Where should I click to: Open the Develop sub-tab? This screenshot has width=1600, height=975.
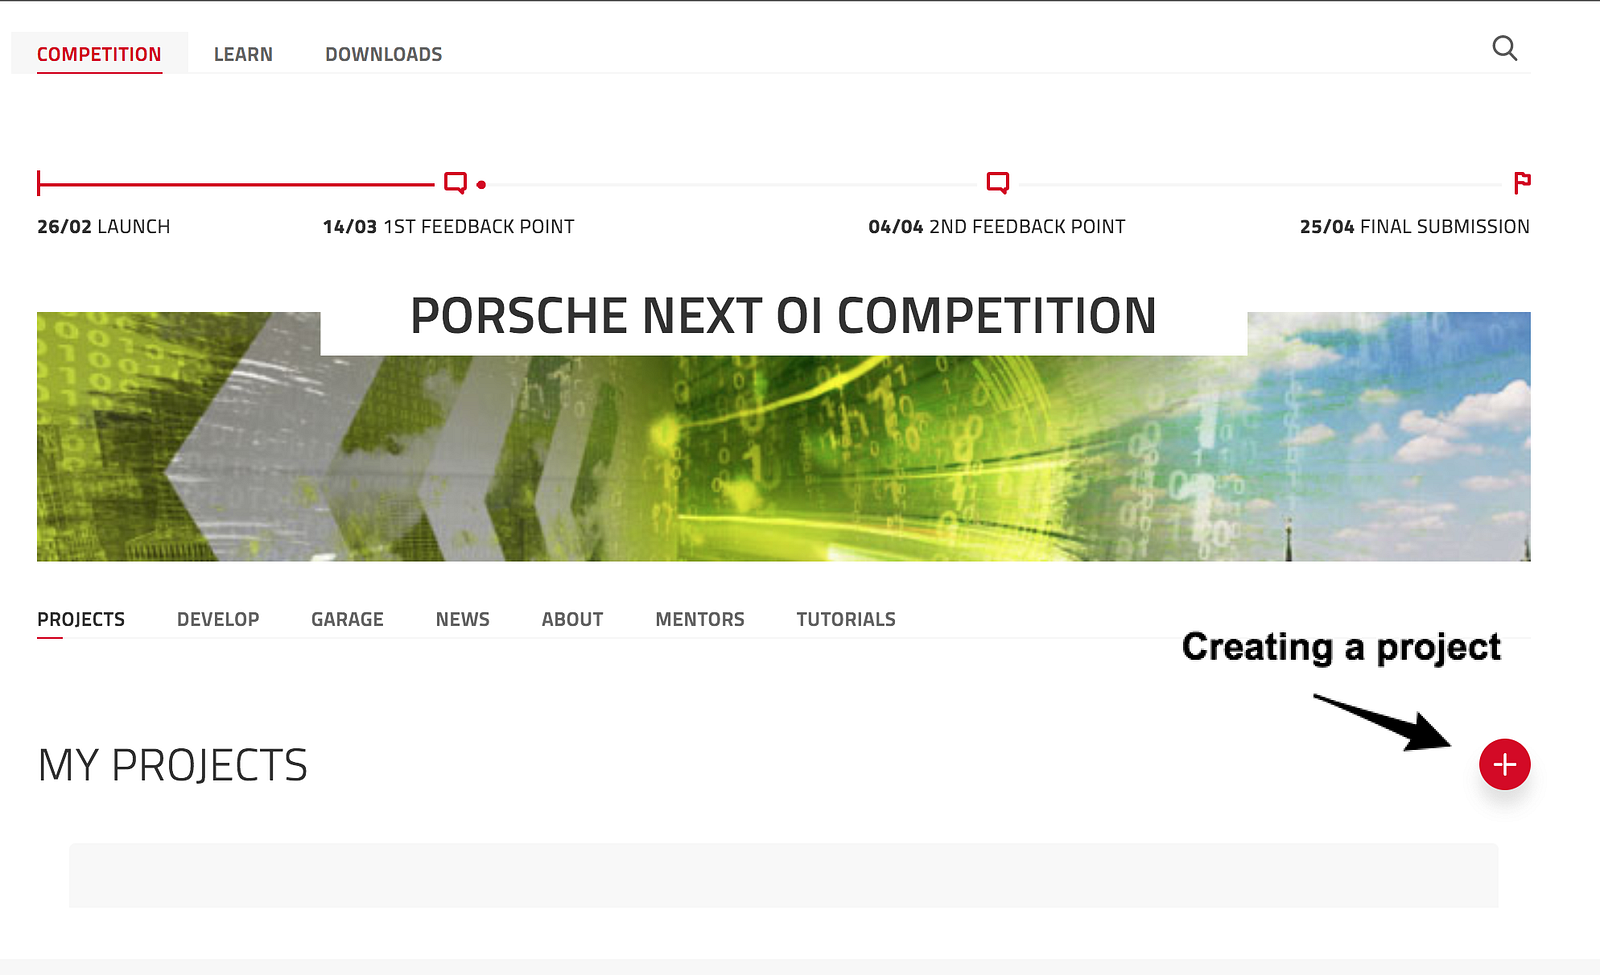coord(218,619)
